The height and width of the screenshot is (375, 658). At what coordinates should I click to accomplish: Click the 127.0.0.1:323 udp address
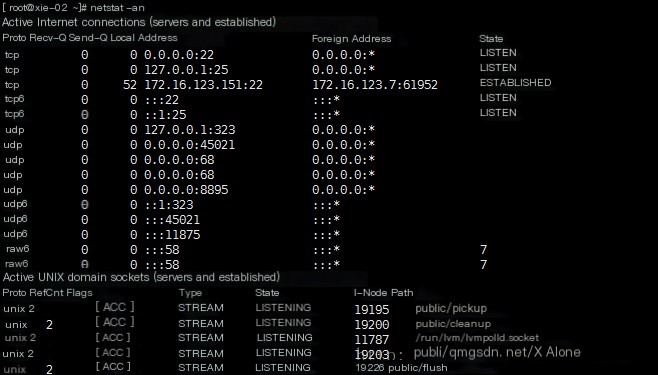pyautogui.click(x=190, y=130)
